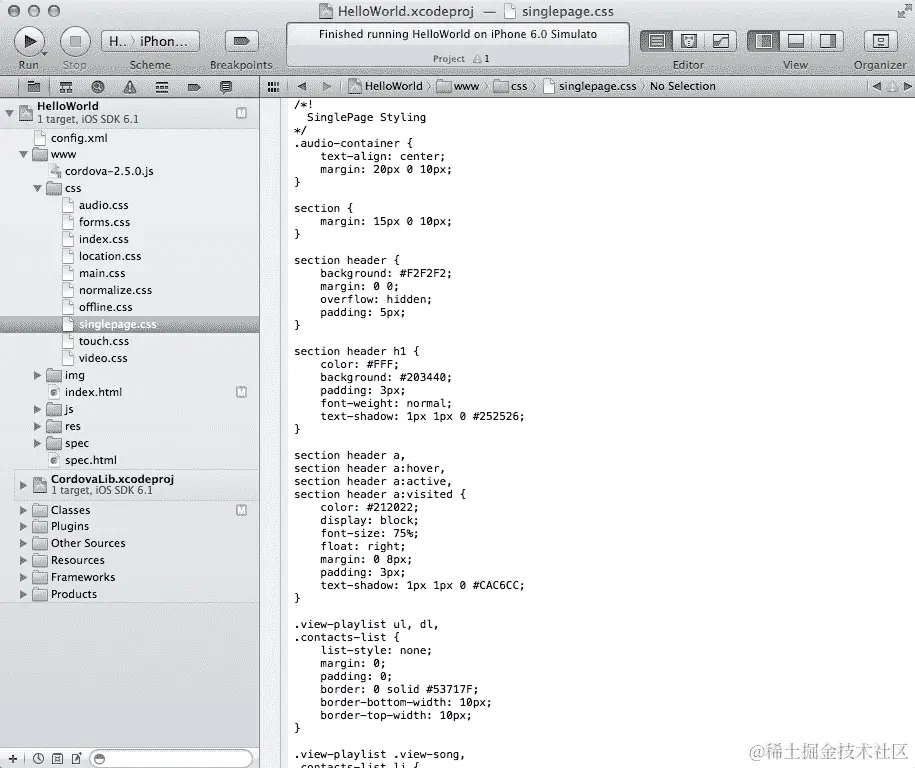The image size is (915, 768).
Task: Open index.css file
Action: (x=103, y=239)
